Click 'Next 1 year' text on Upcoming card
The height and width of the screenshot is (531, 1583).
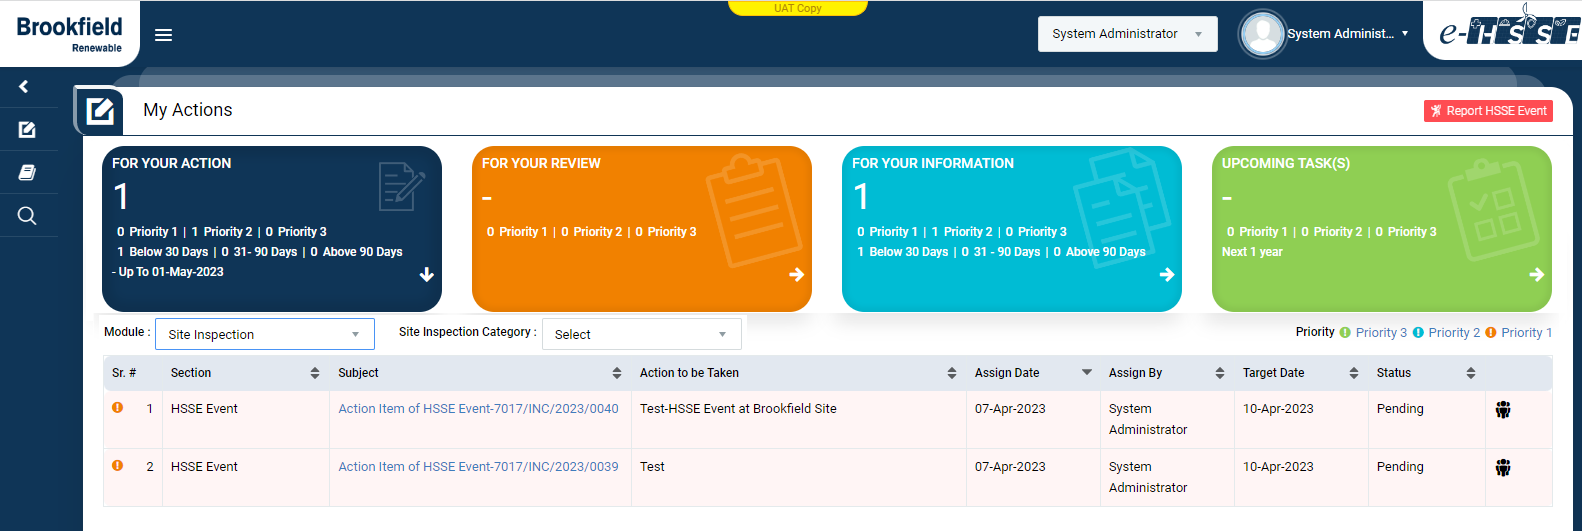[x=1252, y=252]
